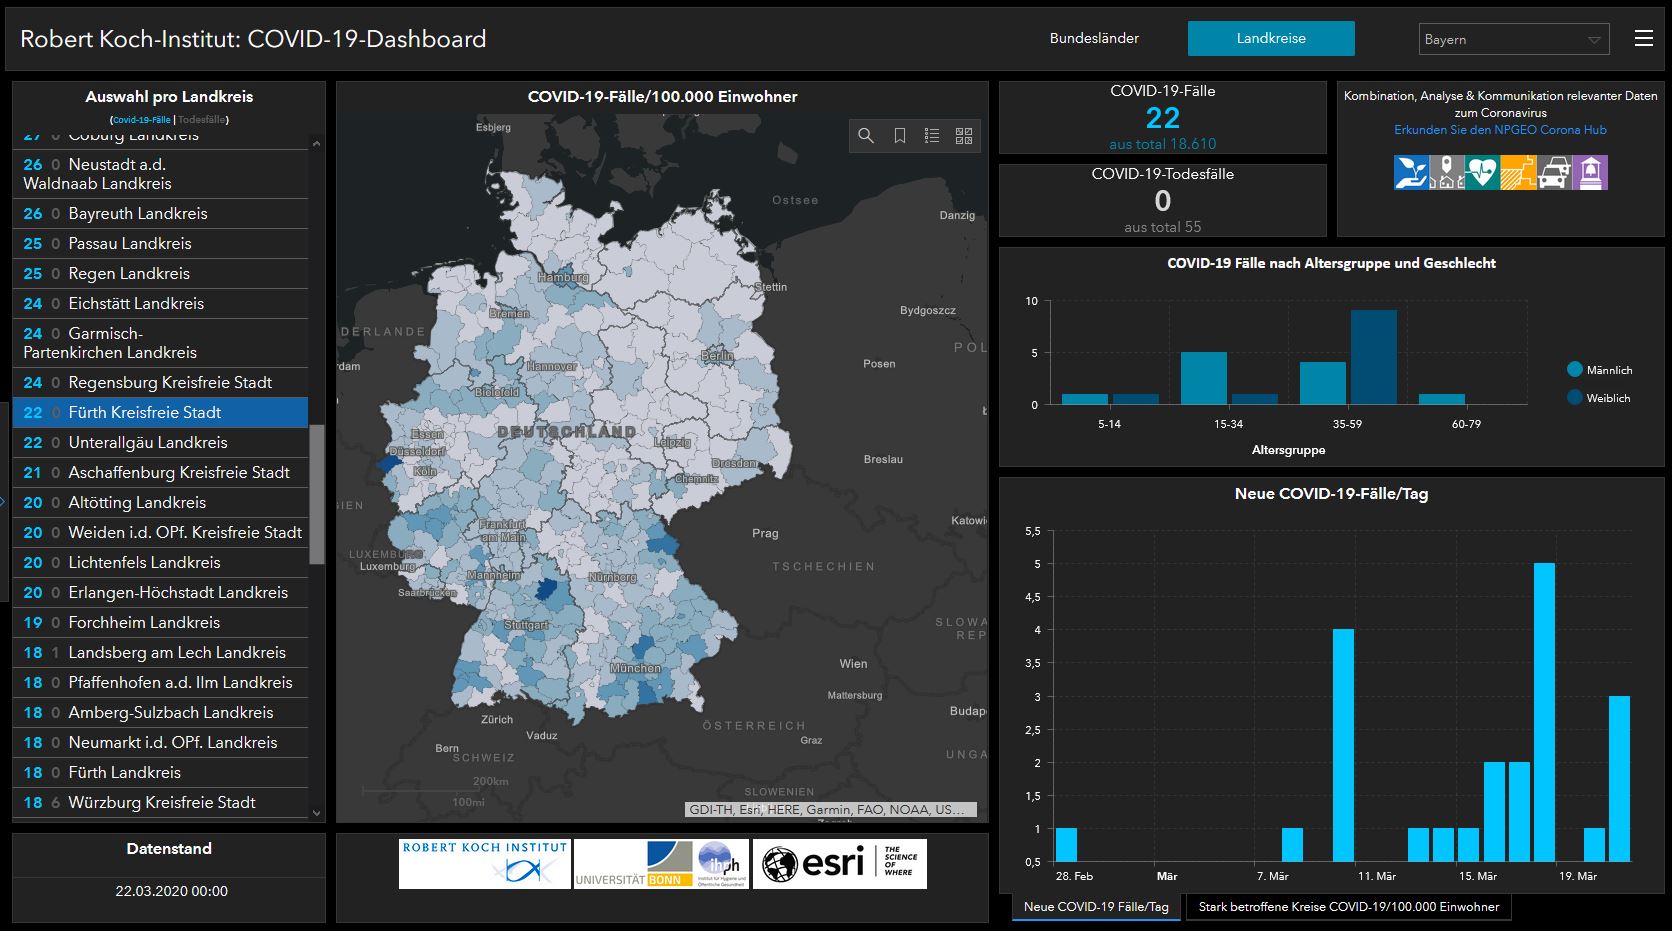Viewport: 1672px width, 931px height.
Task: Open the Bayern state dropdown
Action: pyautogui.click(x=1513, y=39)
